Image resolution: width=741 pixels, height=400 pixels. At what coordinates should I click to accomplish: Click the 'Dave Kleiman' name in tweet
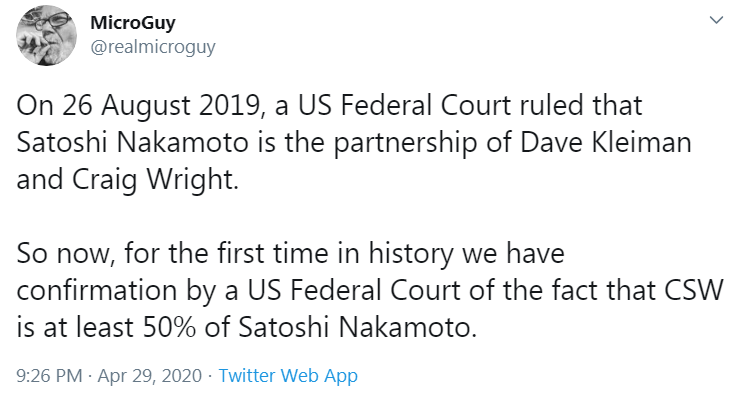pos(606,142)
